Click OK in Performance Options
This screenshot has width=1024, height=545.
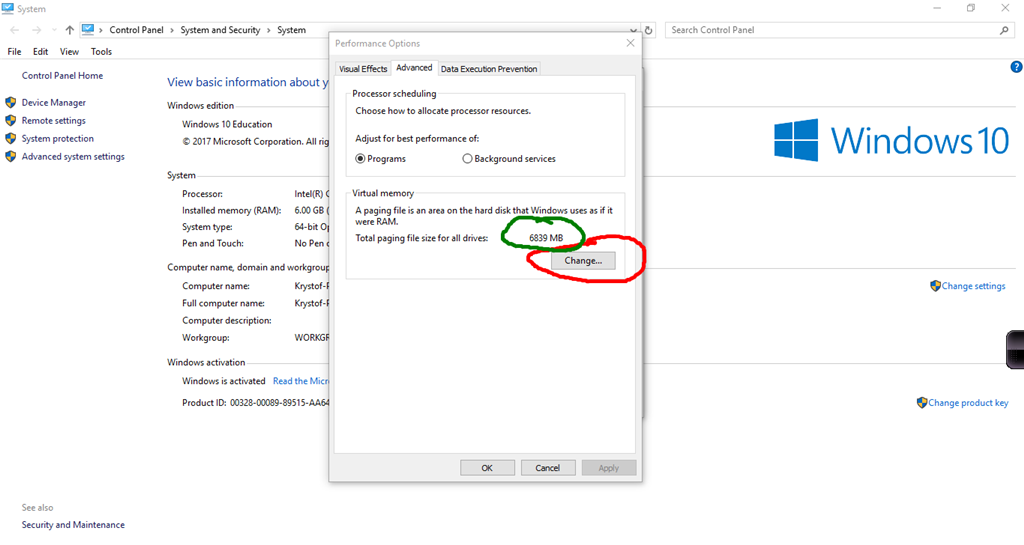487,468
